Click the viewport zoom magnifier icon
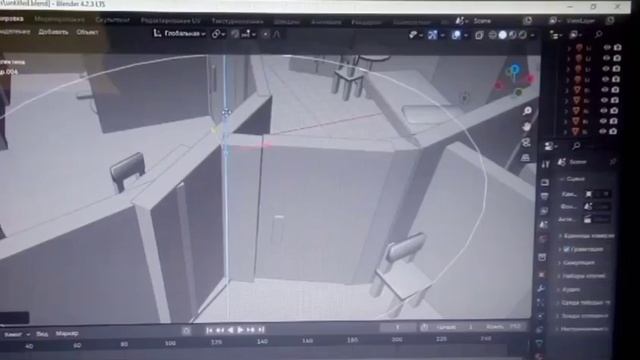 point(527,111)
